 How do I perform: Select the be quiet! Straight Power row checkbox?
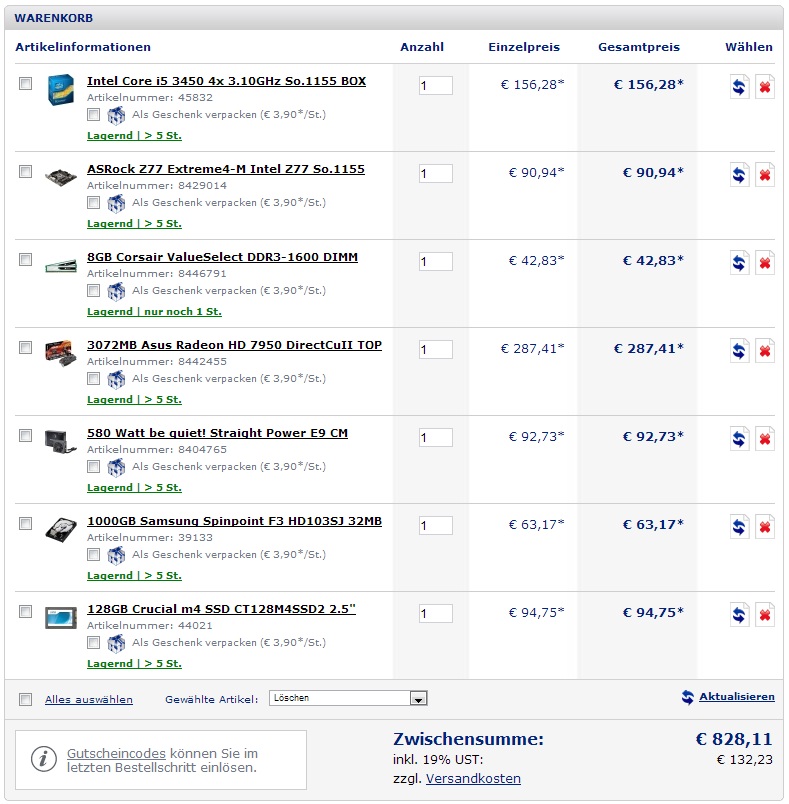click(x=25, y=435)
